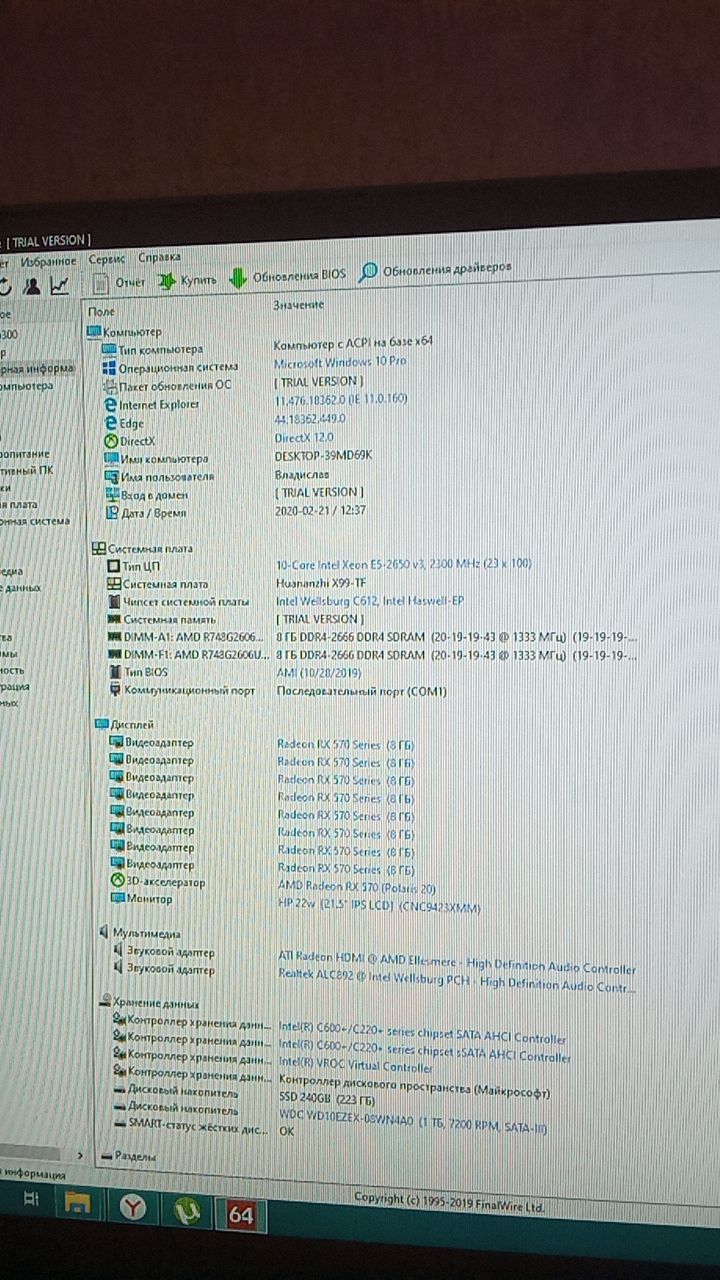
Task: Launch Yandex Browser from the taskbar
Action: [132, 1209]
